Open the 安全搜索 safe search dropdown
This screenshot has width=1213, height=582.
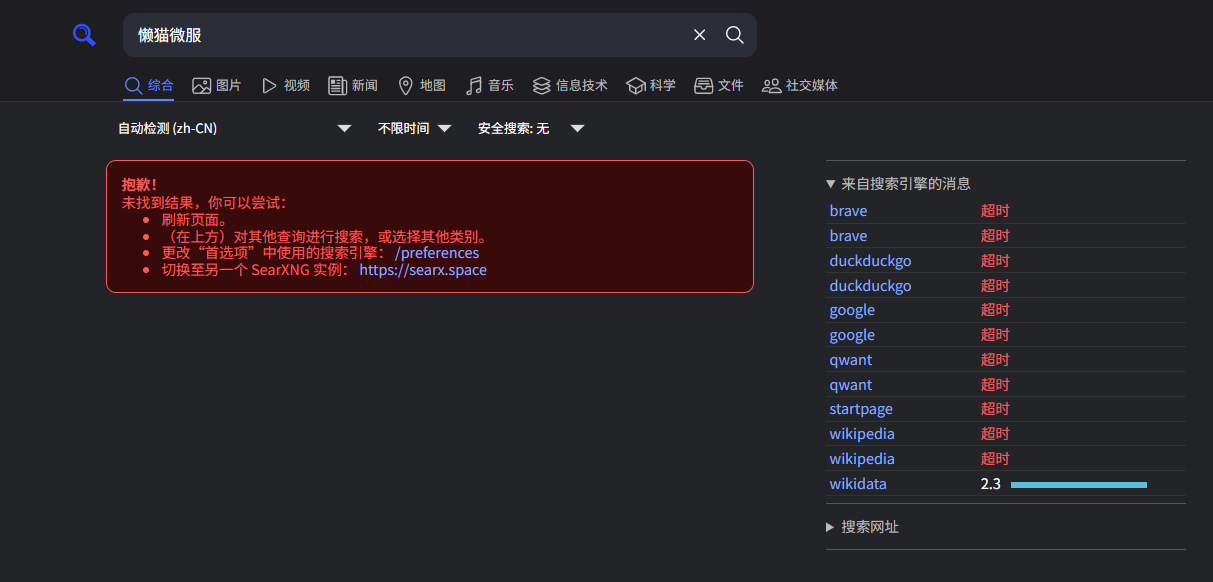530,128
